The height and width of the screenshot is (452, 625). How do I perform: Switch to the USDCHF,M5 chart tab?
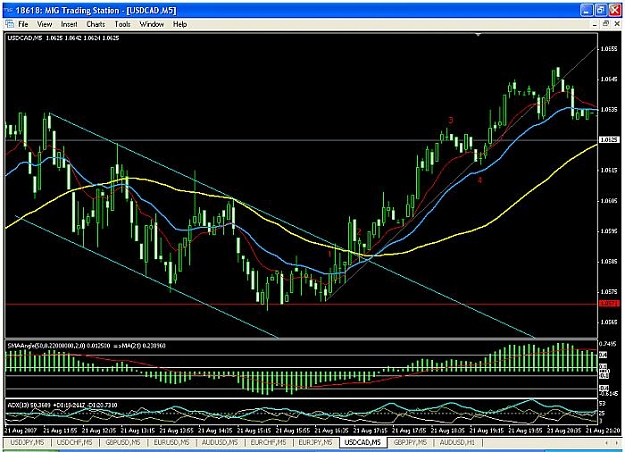point(74,442)
